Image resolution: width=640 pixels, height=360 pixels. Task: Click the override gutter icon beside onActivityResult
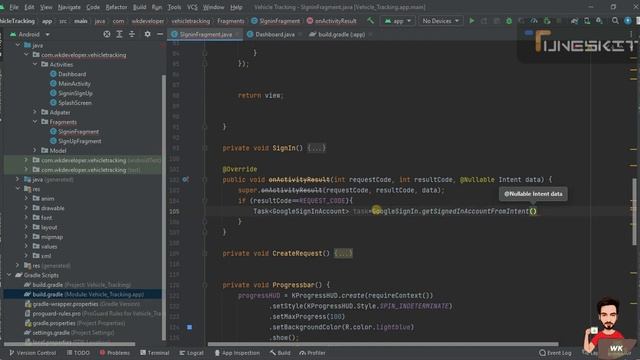point(186,180)
